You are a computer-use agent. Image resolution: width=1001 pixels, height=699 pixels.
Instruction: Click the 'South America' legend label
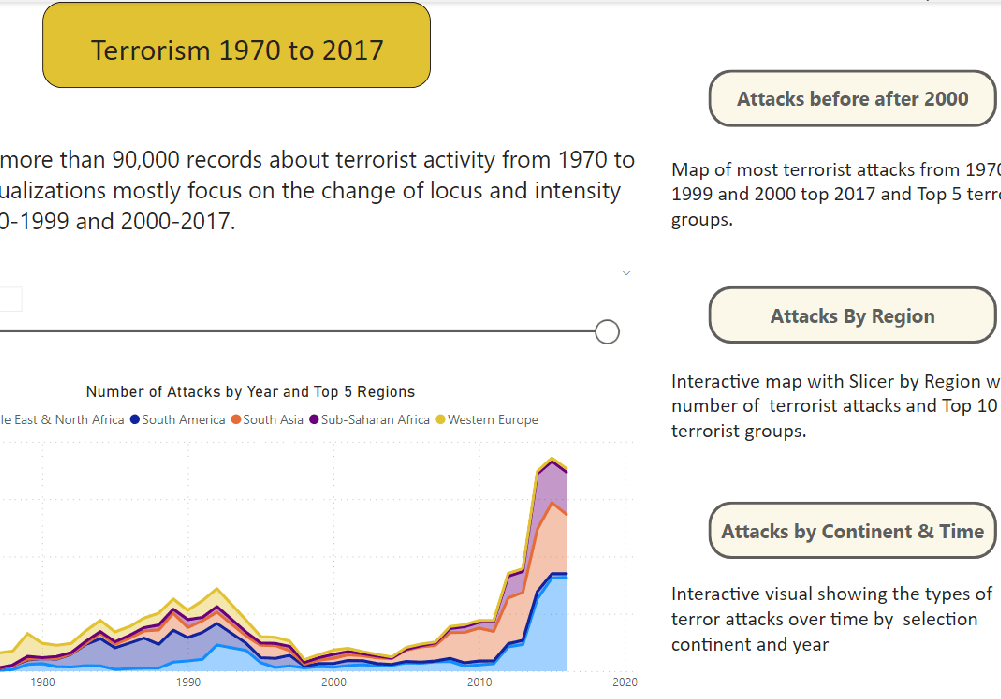[x=184, y=419]
